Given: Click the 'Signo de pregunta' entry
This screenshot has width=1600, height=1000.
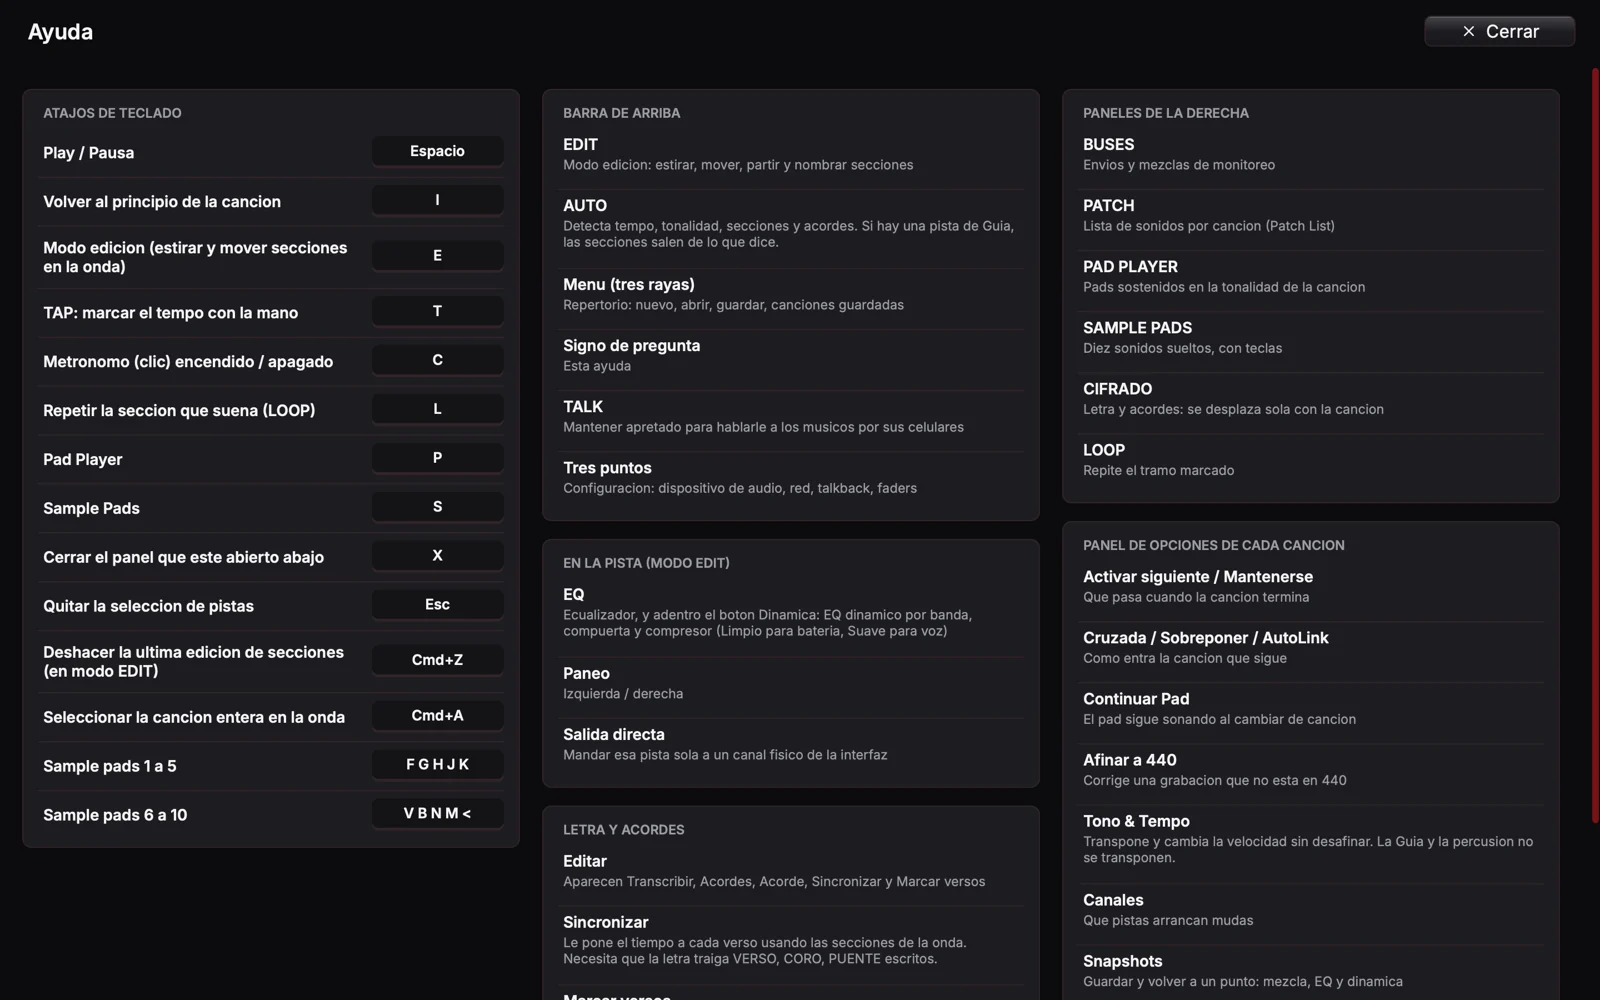Looking at the screenshot, I should [x=791, y=355].
